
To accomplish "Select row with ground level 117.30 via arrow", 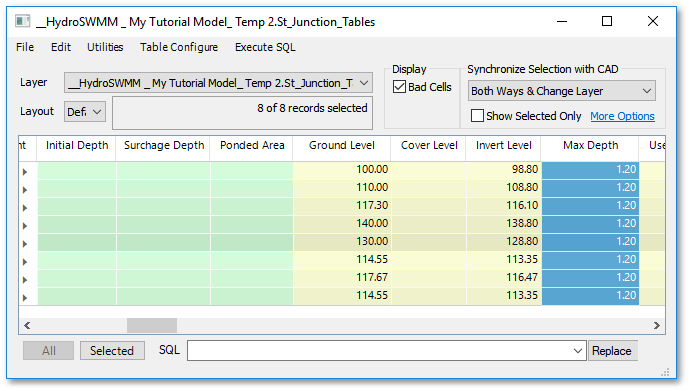I will click(25, 208).
